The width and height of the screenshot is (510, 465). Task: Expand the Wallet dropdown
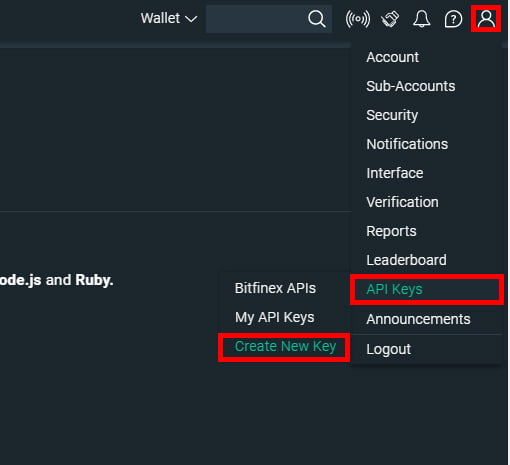click(169, 18)
